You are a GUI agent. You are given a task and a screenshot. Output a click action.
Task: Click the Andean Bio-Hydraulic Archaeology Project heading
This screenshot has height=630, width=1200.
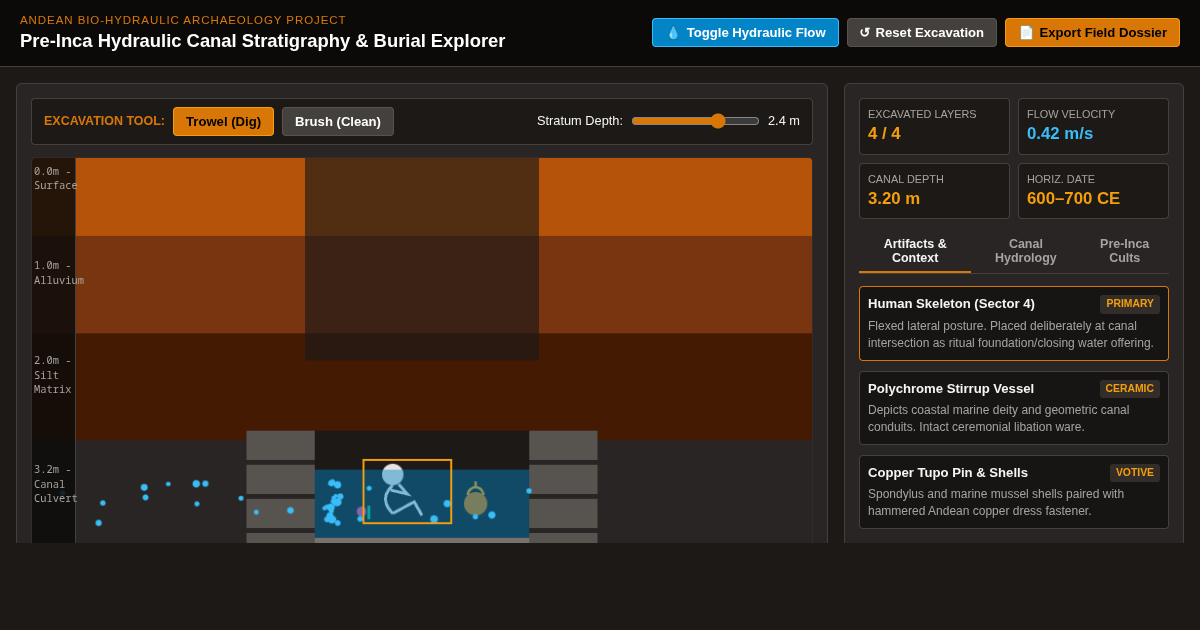point(183,20)
